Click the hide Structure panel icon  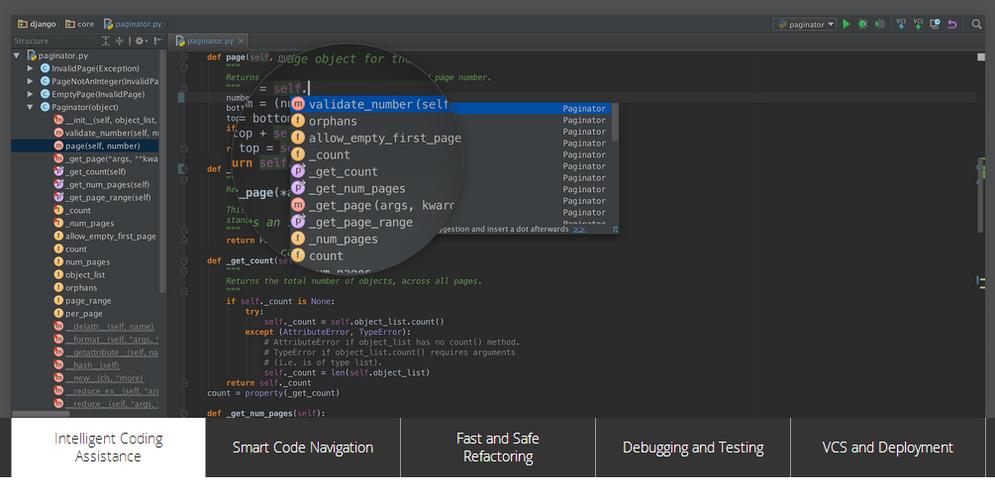[x=157, y=41]
